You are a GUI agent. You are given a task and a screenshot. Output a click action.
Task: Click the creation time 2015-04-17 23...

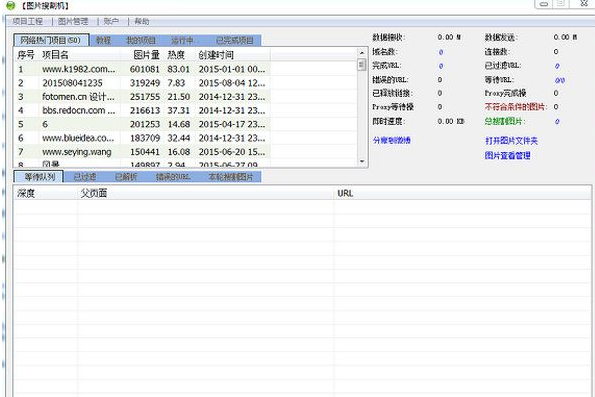[x=231, y=124]
